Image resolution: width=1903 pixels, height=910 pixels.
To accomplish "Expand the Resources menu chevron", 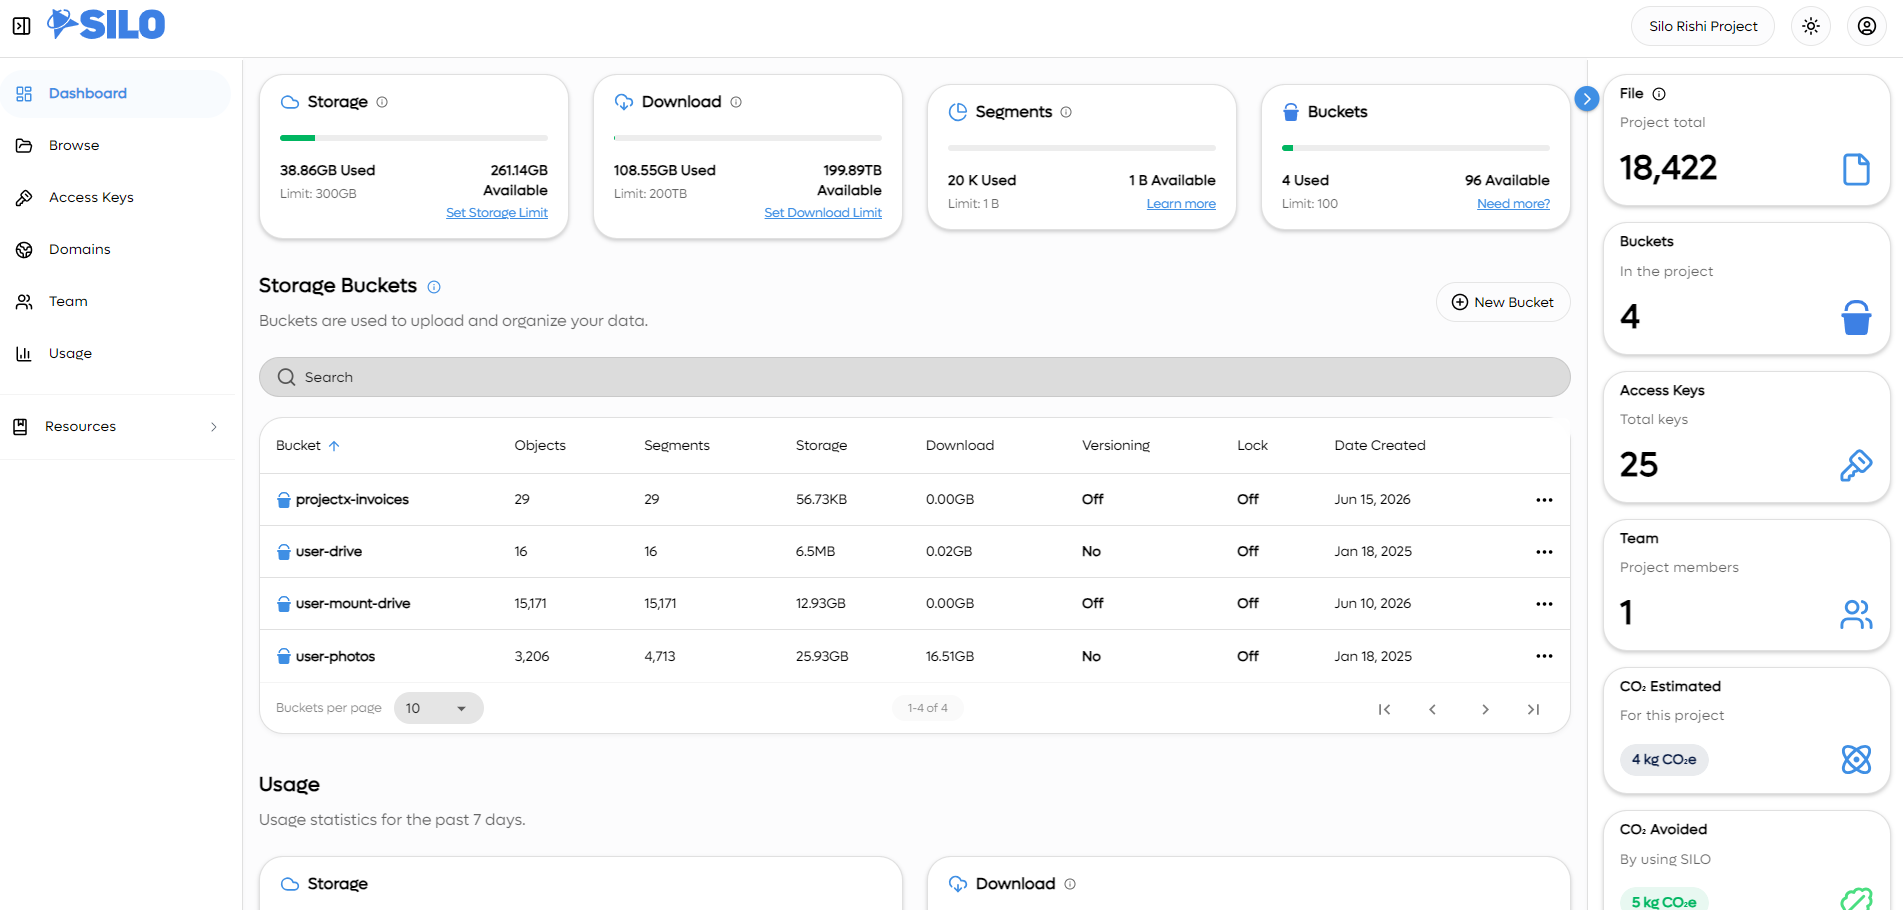I will (214, 427).
